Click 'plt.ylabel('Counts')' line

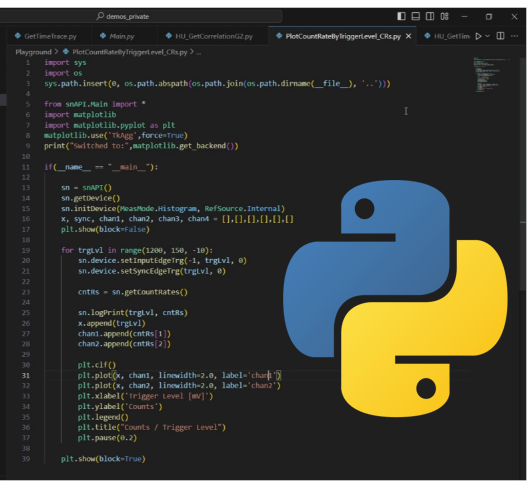120,406
